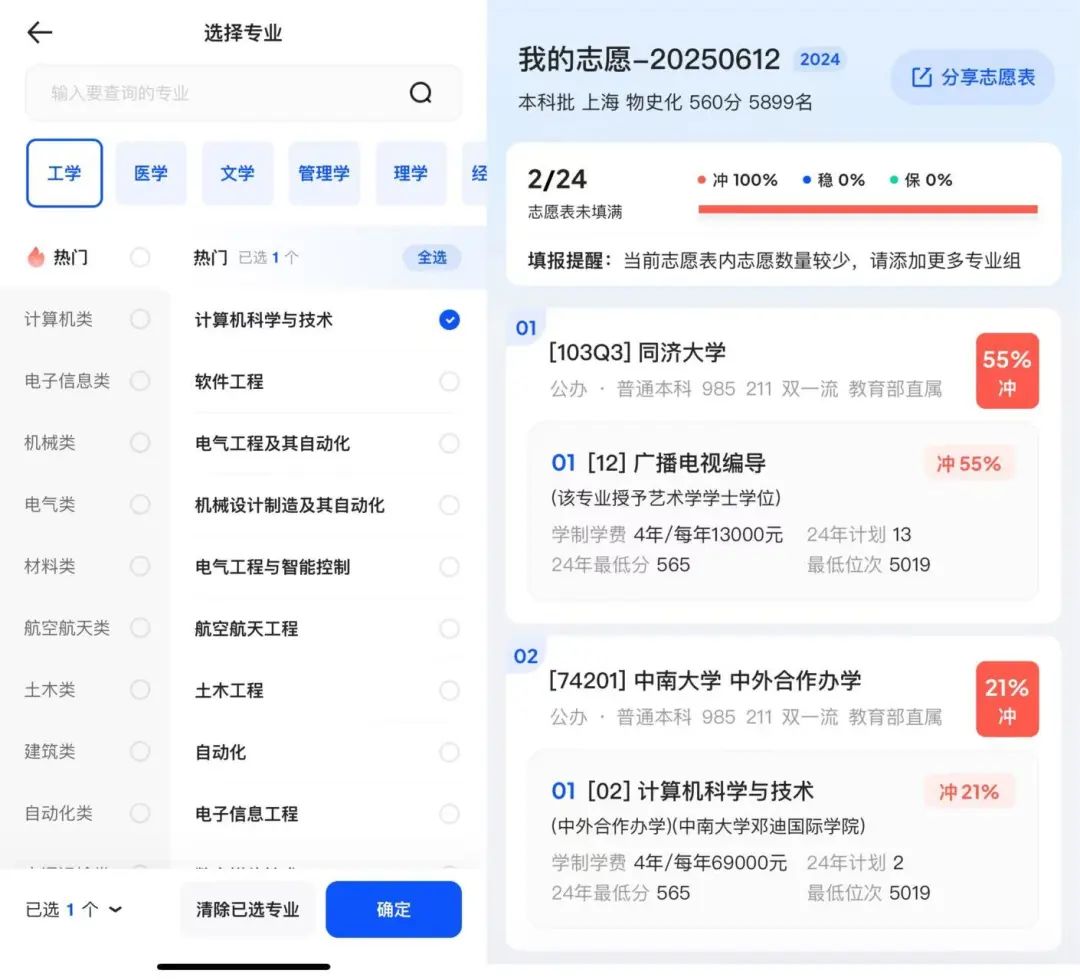Toggle the 土木类 category circle
1080x980 pixels.
140,689
